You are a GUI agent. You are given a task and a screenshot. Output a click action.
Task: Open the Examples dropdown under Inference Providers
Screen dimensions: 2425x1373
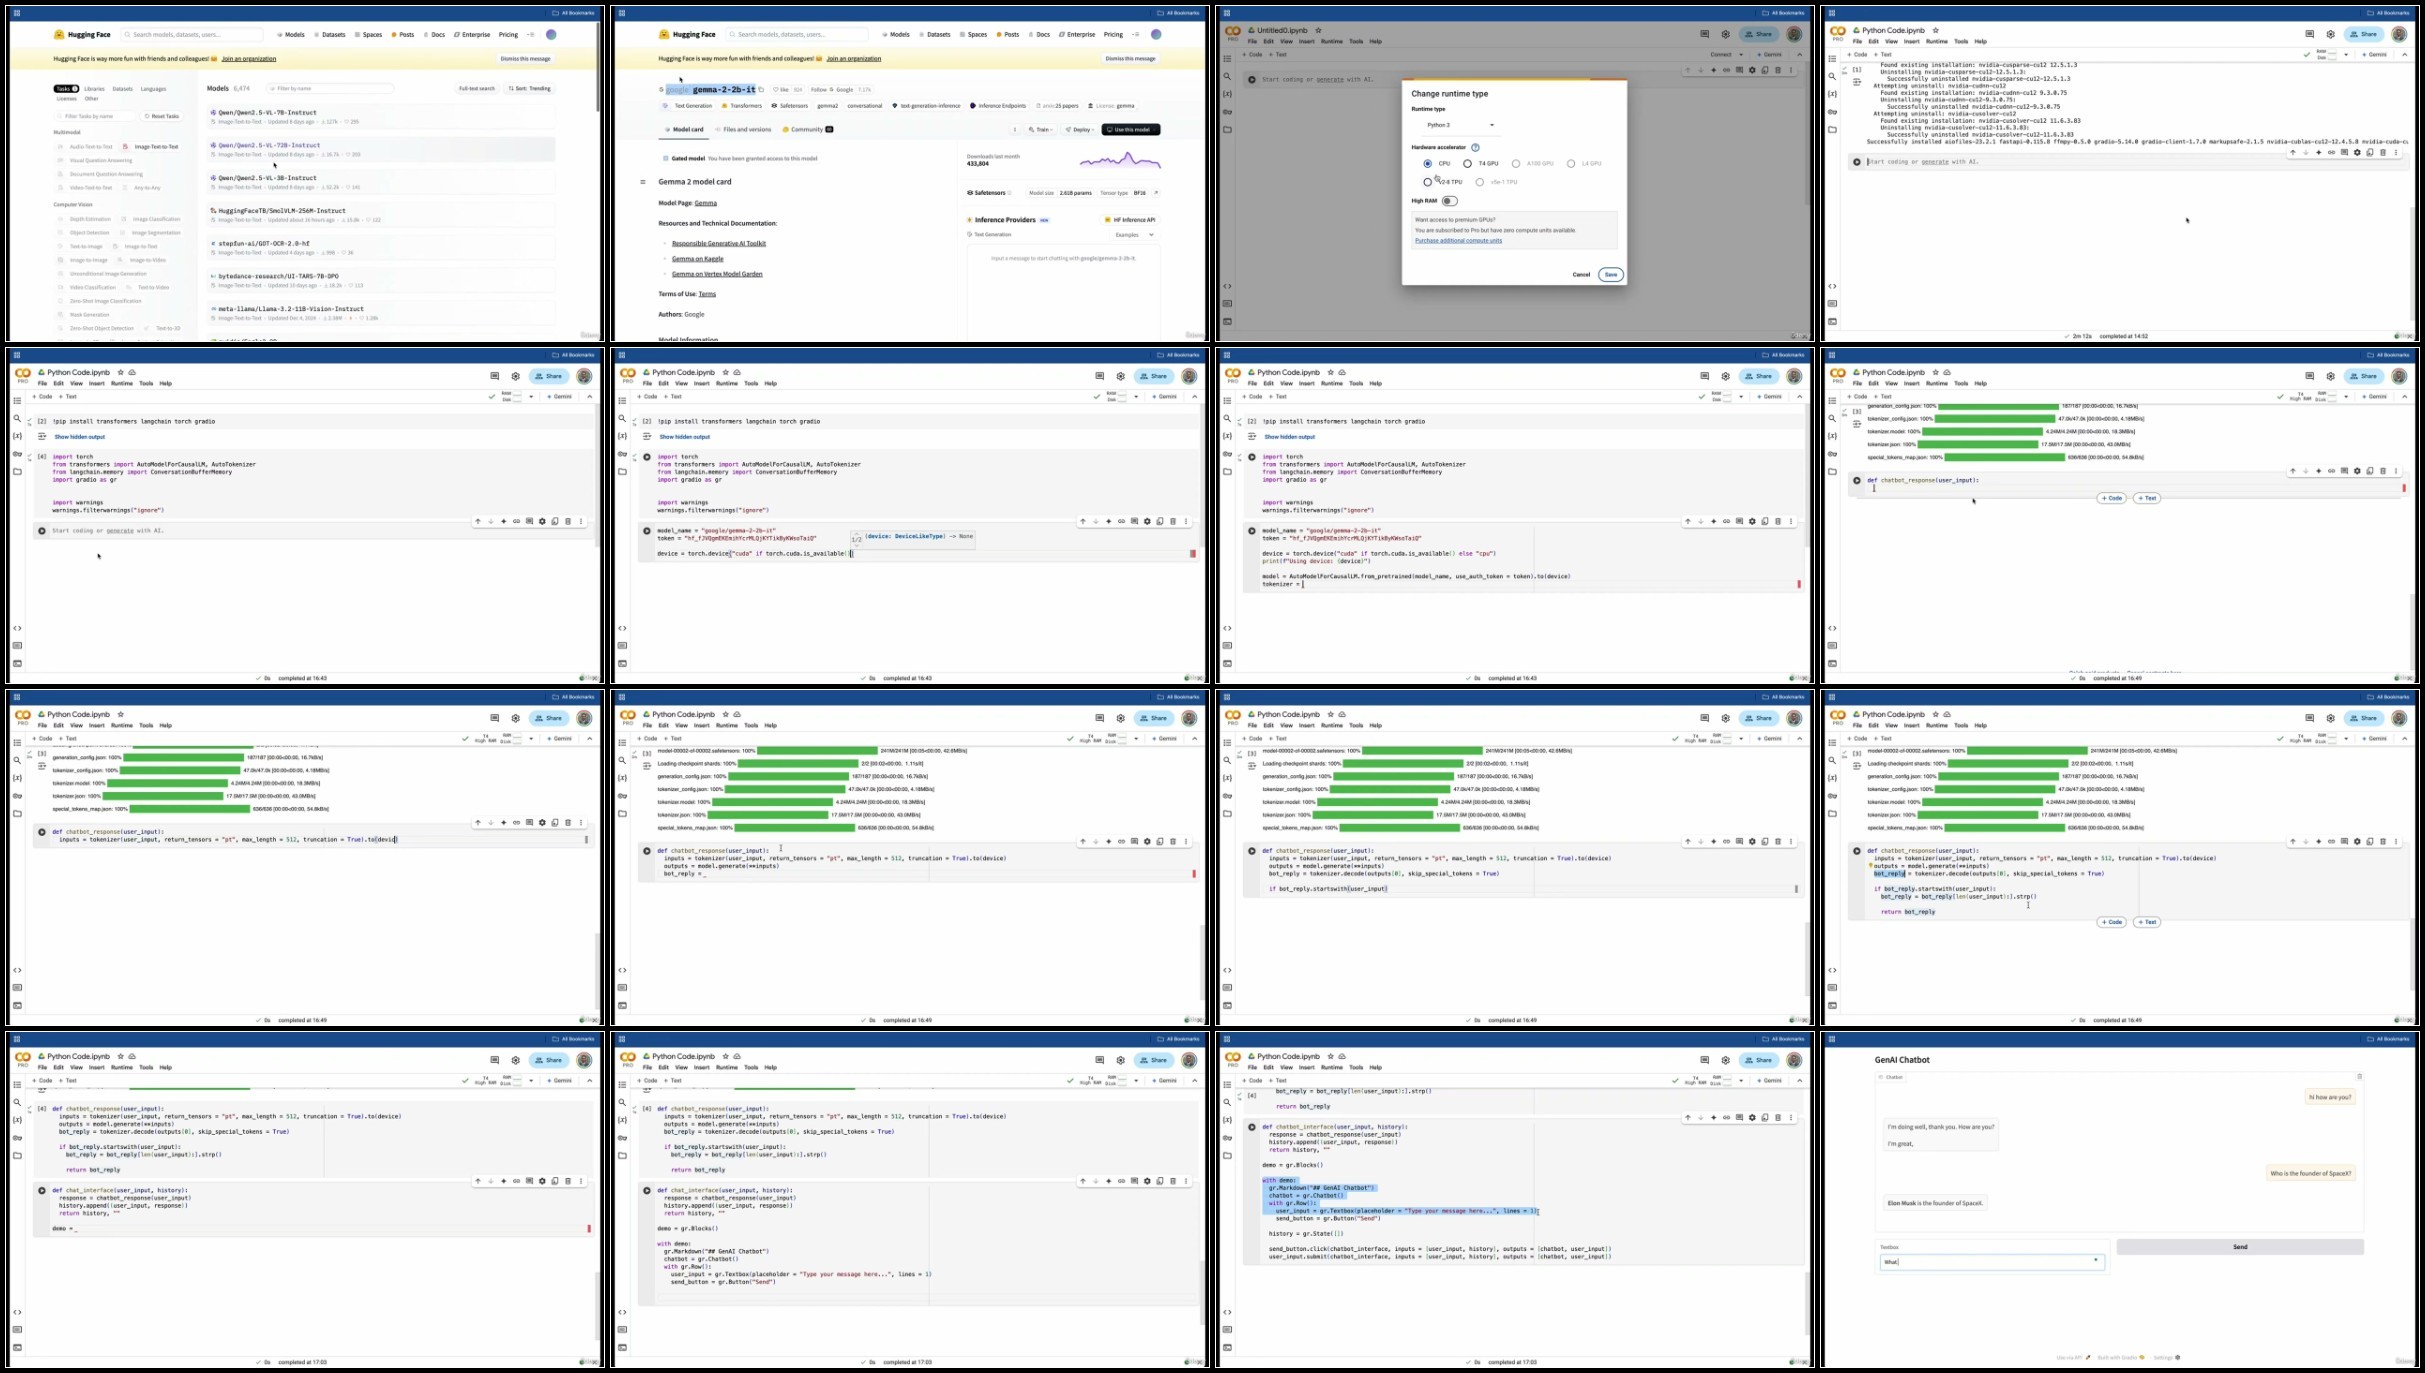[x=1134, y=235]
